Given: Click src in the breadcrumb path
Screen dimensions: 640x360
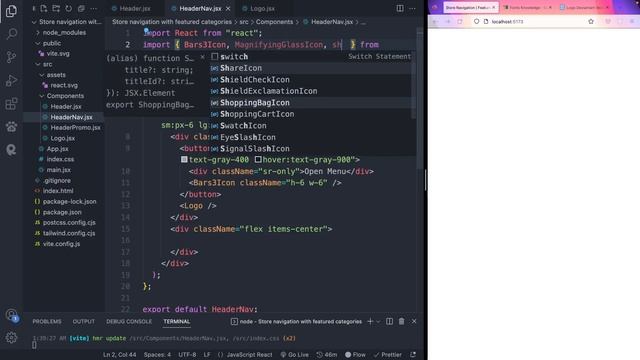Looking at the screenshot, I should (x=244, y=22).
